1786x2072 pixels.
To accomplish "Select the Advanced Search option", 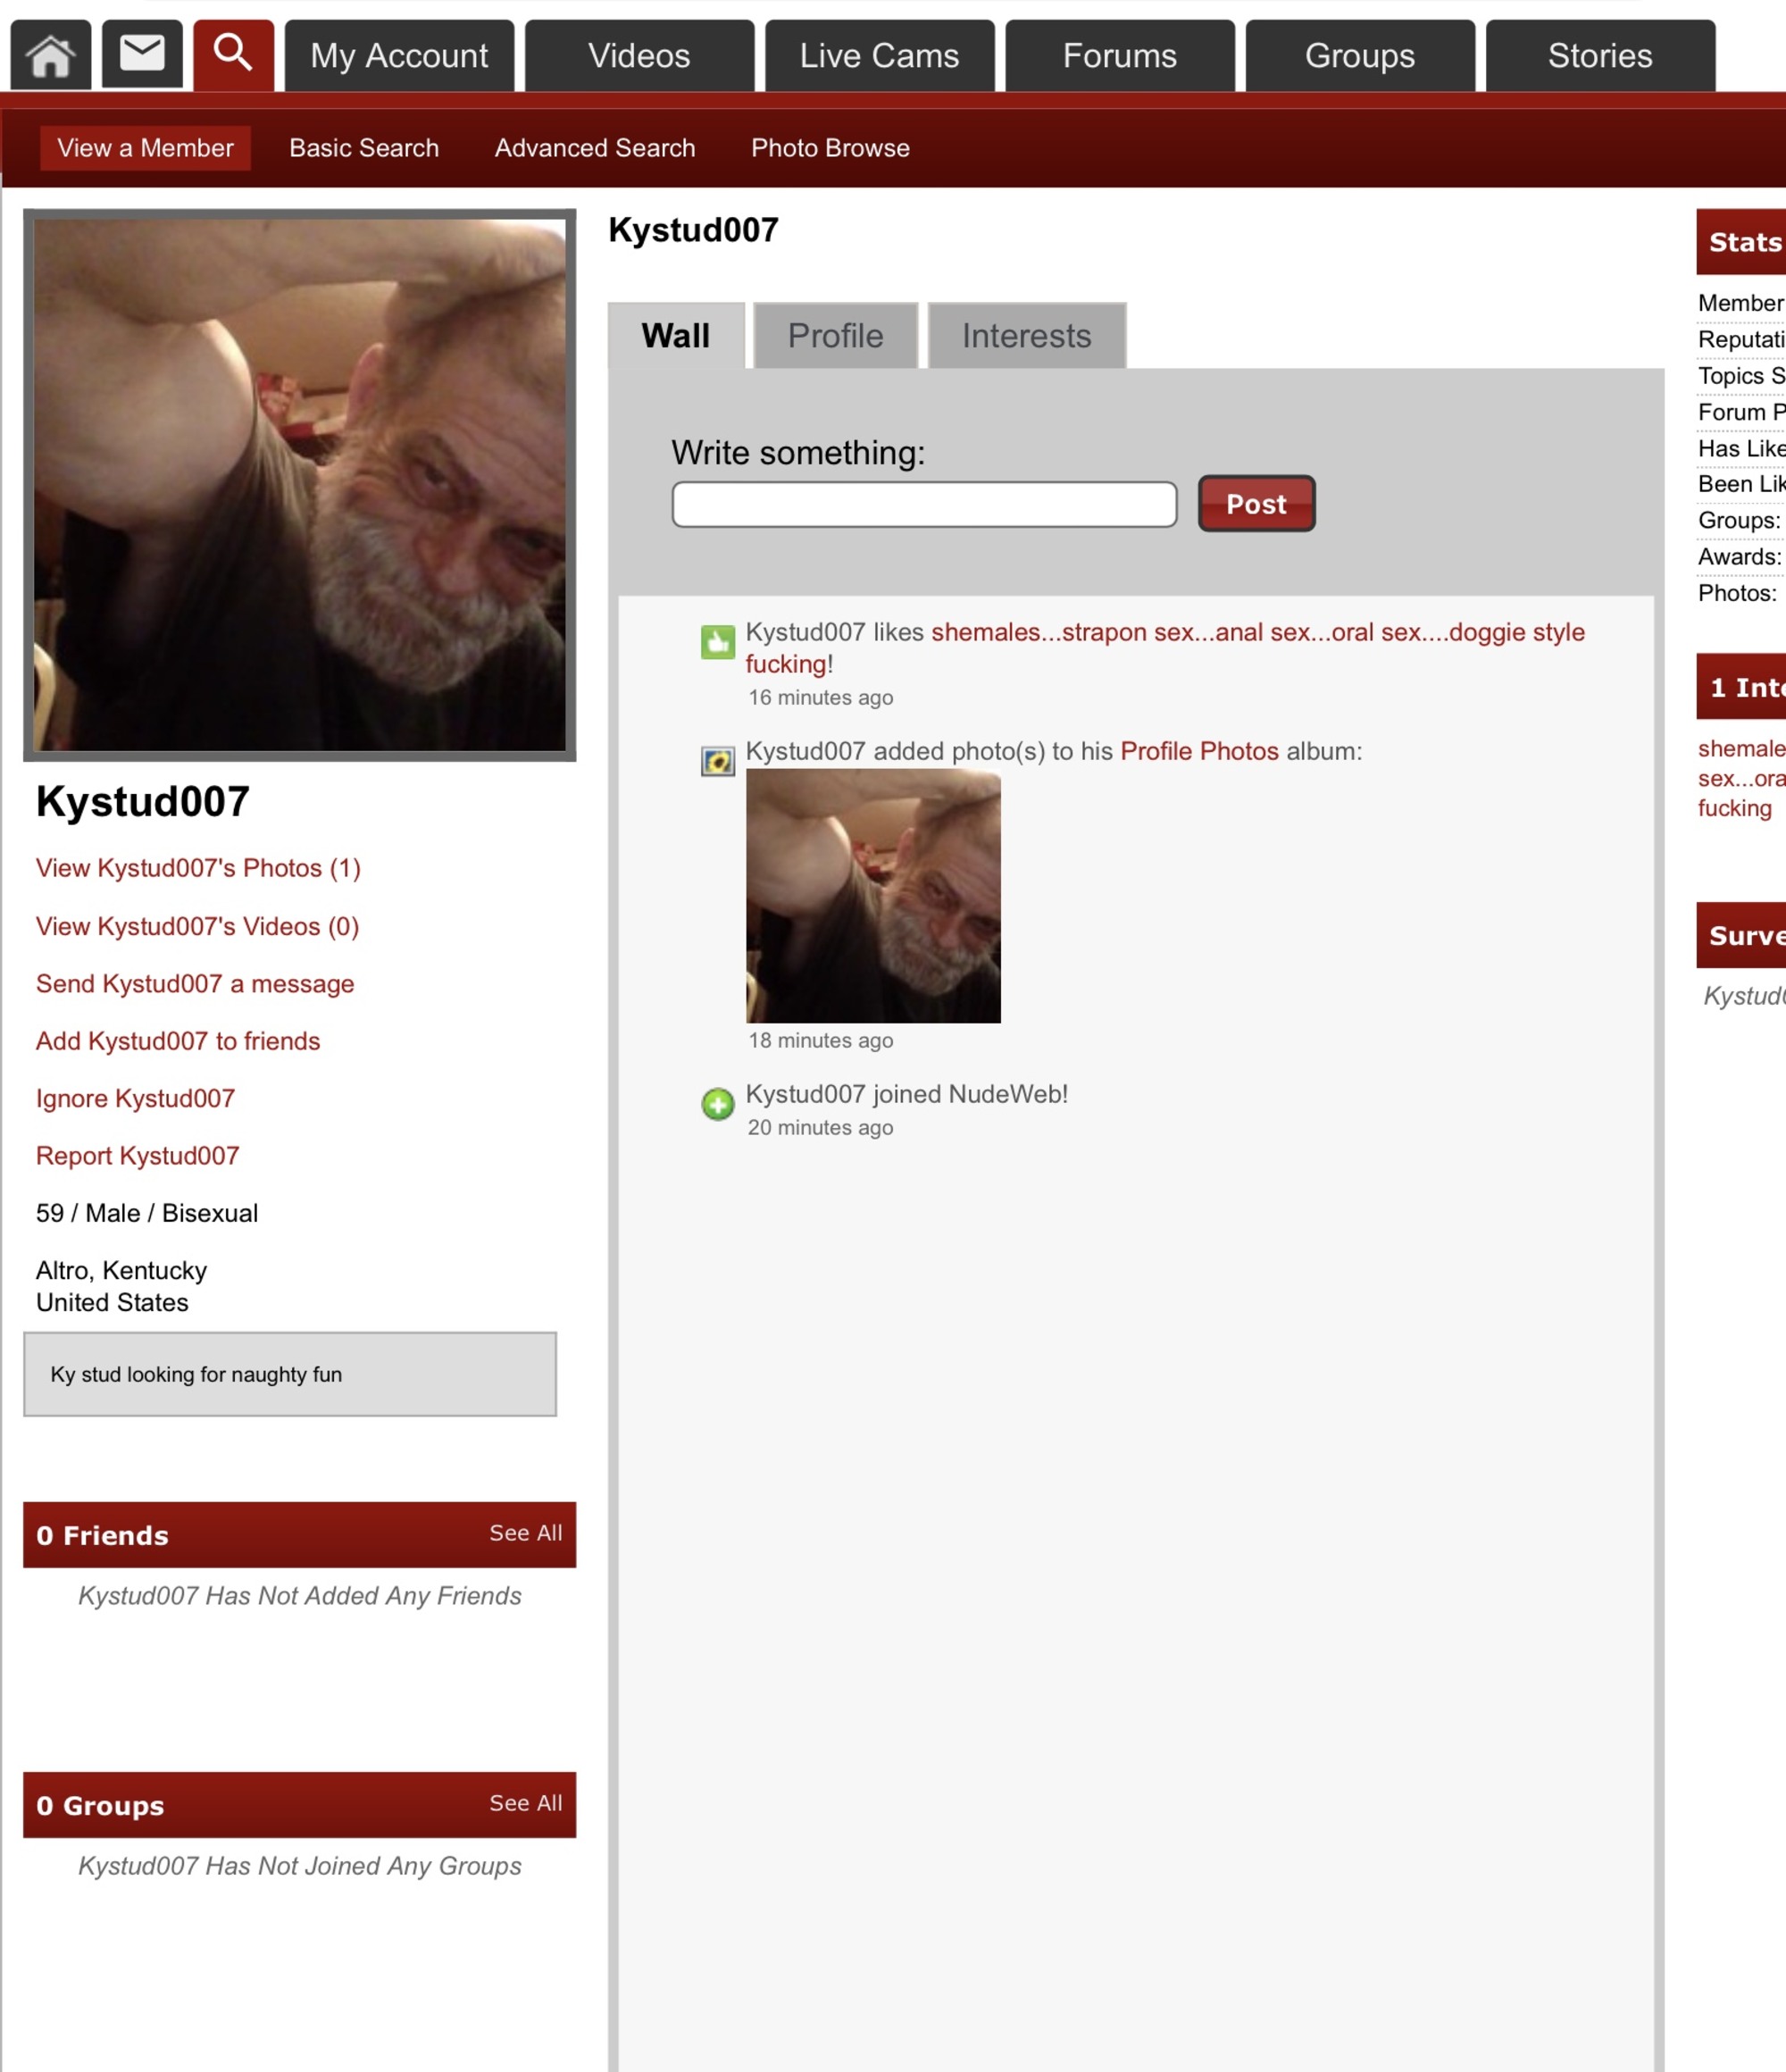I will (594, 148).
